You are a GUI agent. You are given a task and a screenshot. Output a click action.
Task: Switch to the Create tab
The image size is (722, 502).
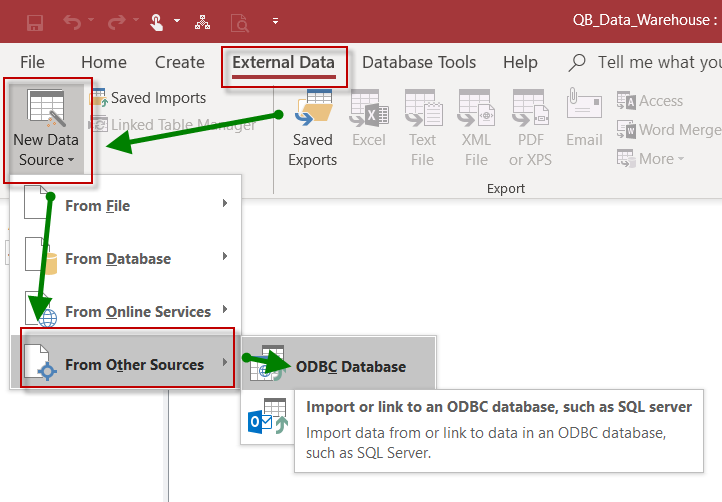tap(180, 62)
